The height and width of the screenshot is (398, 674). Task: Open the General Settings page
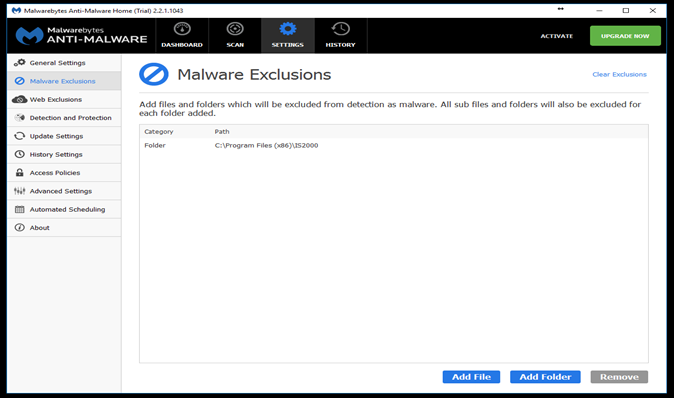pyautogui.click(x=57, y=63)
